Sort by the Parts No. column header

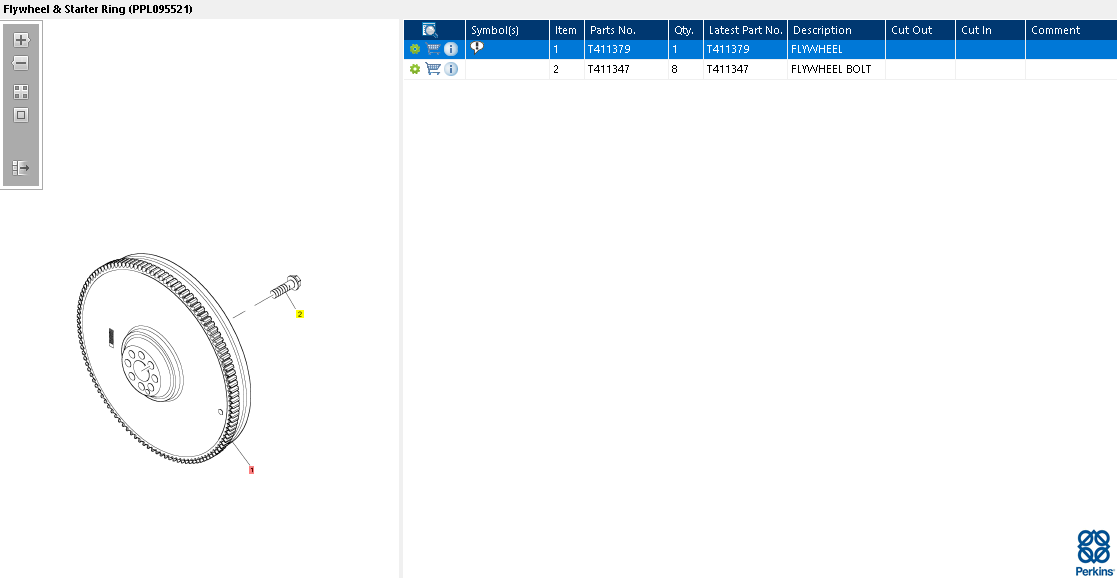pyautogui.click(x=626, y=30)
